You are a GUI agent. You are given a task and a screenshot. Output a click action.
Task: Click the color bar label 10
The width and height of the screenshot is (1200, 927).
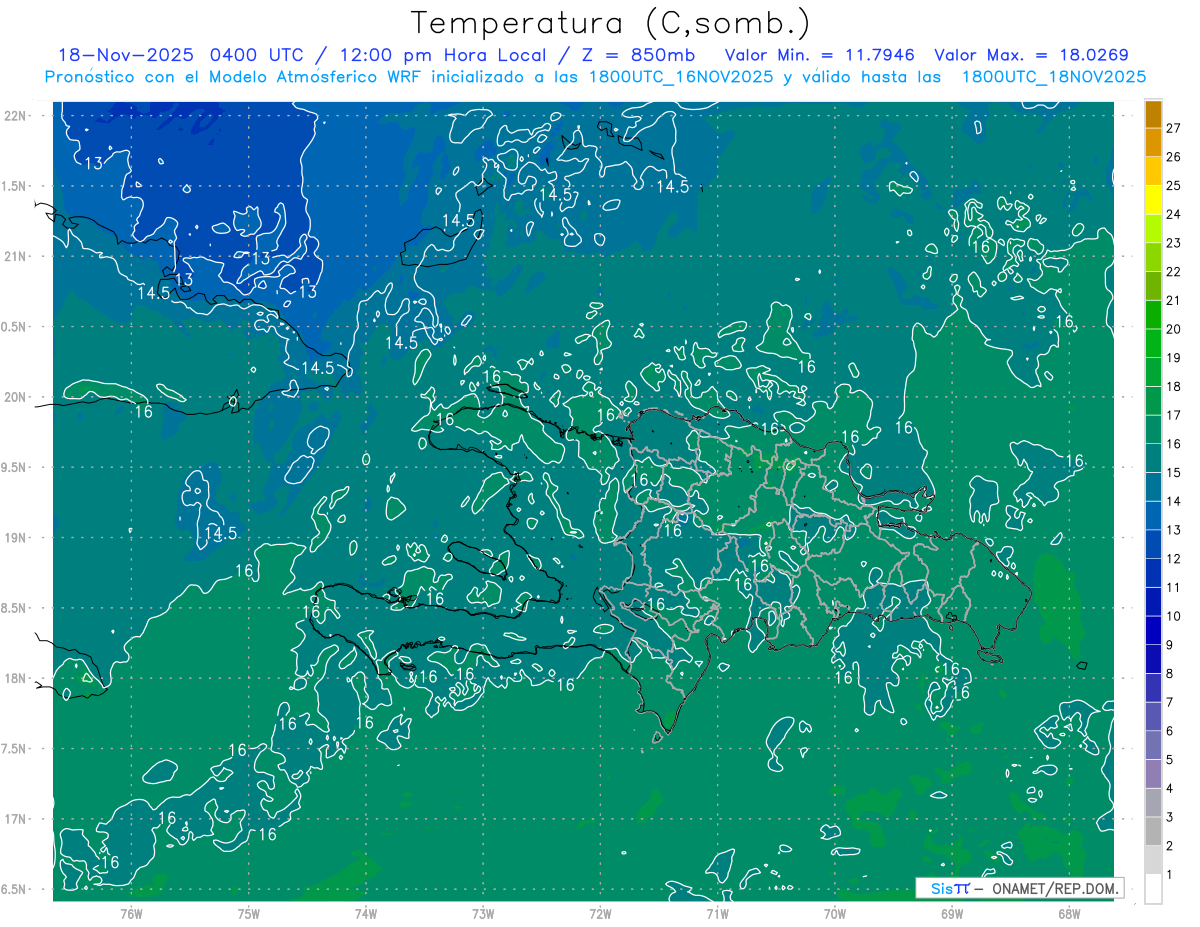[1174, 616]
